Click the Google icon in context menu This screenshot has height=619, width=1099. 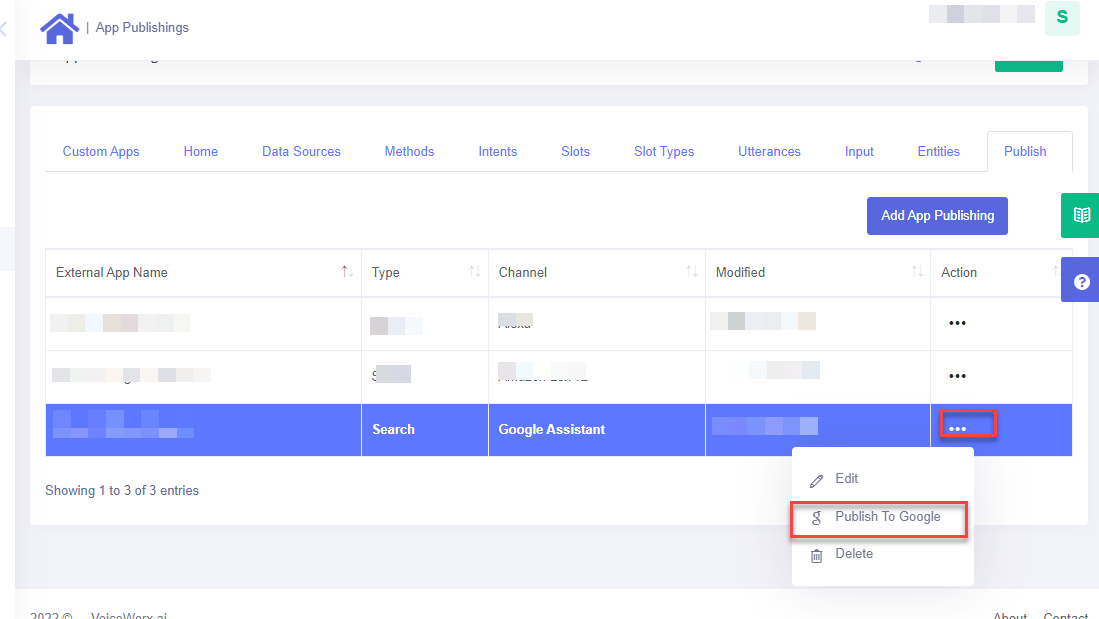click(816, 518)
